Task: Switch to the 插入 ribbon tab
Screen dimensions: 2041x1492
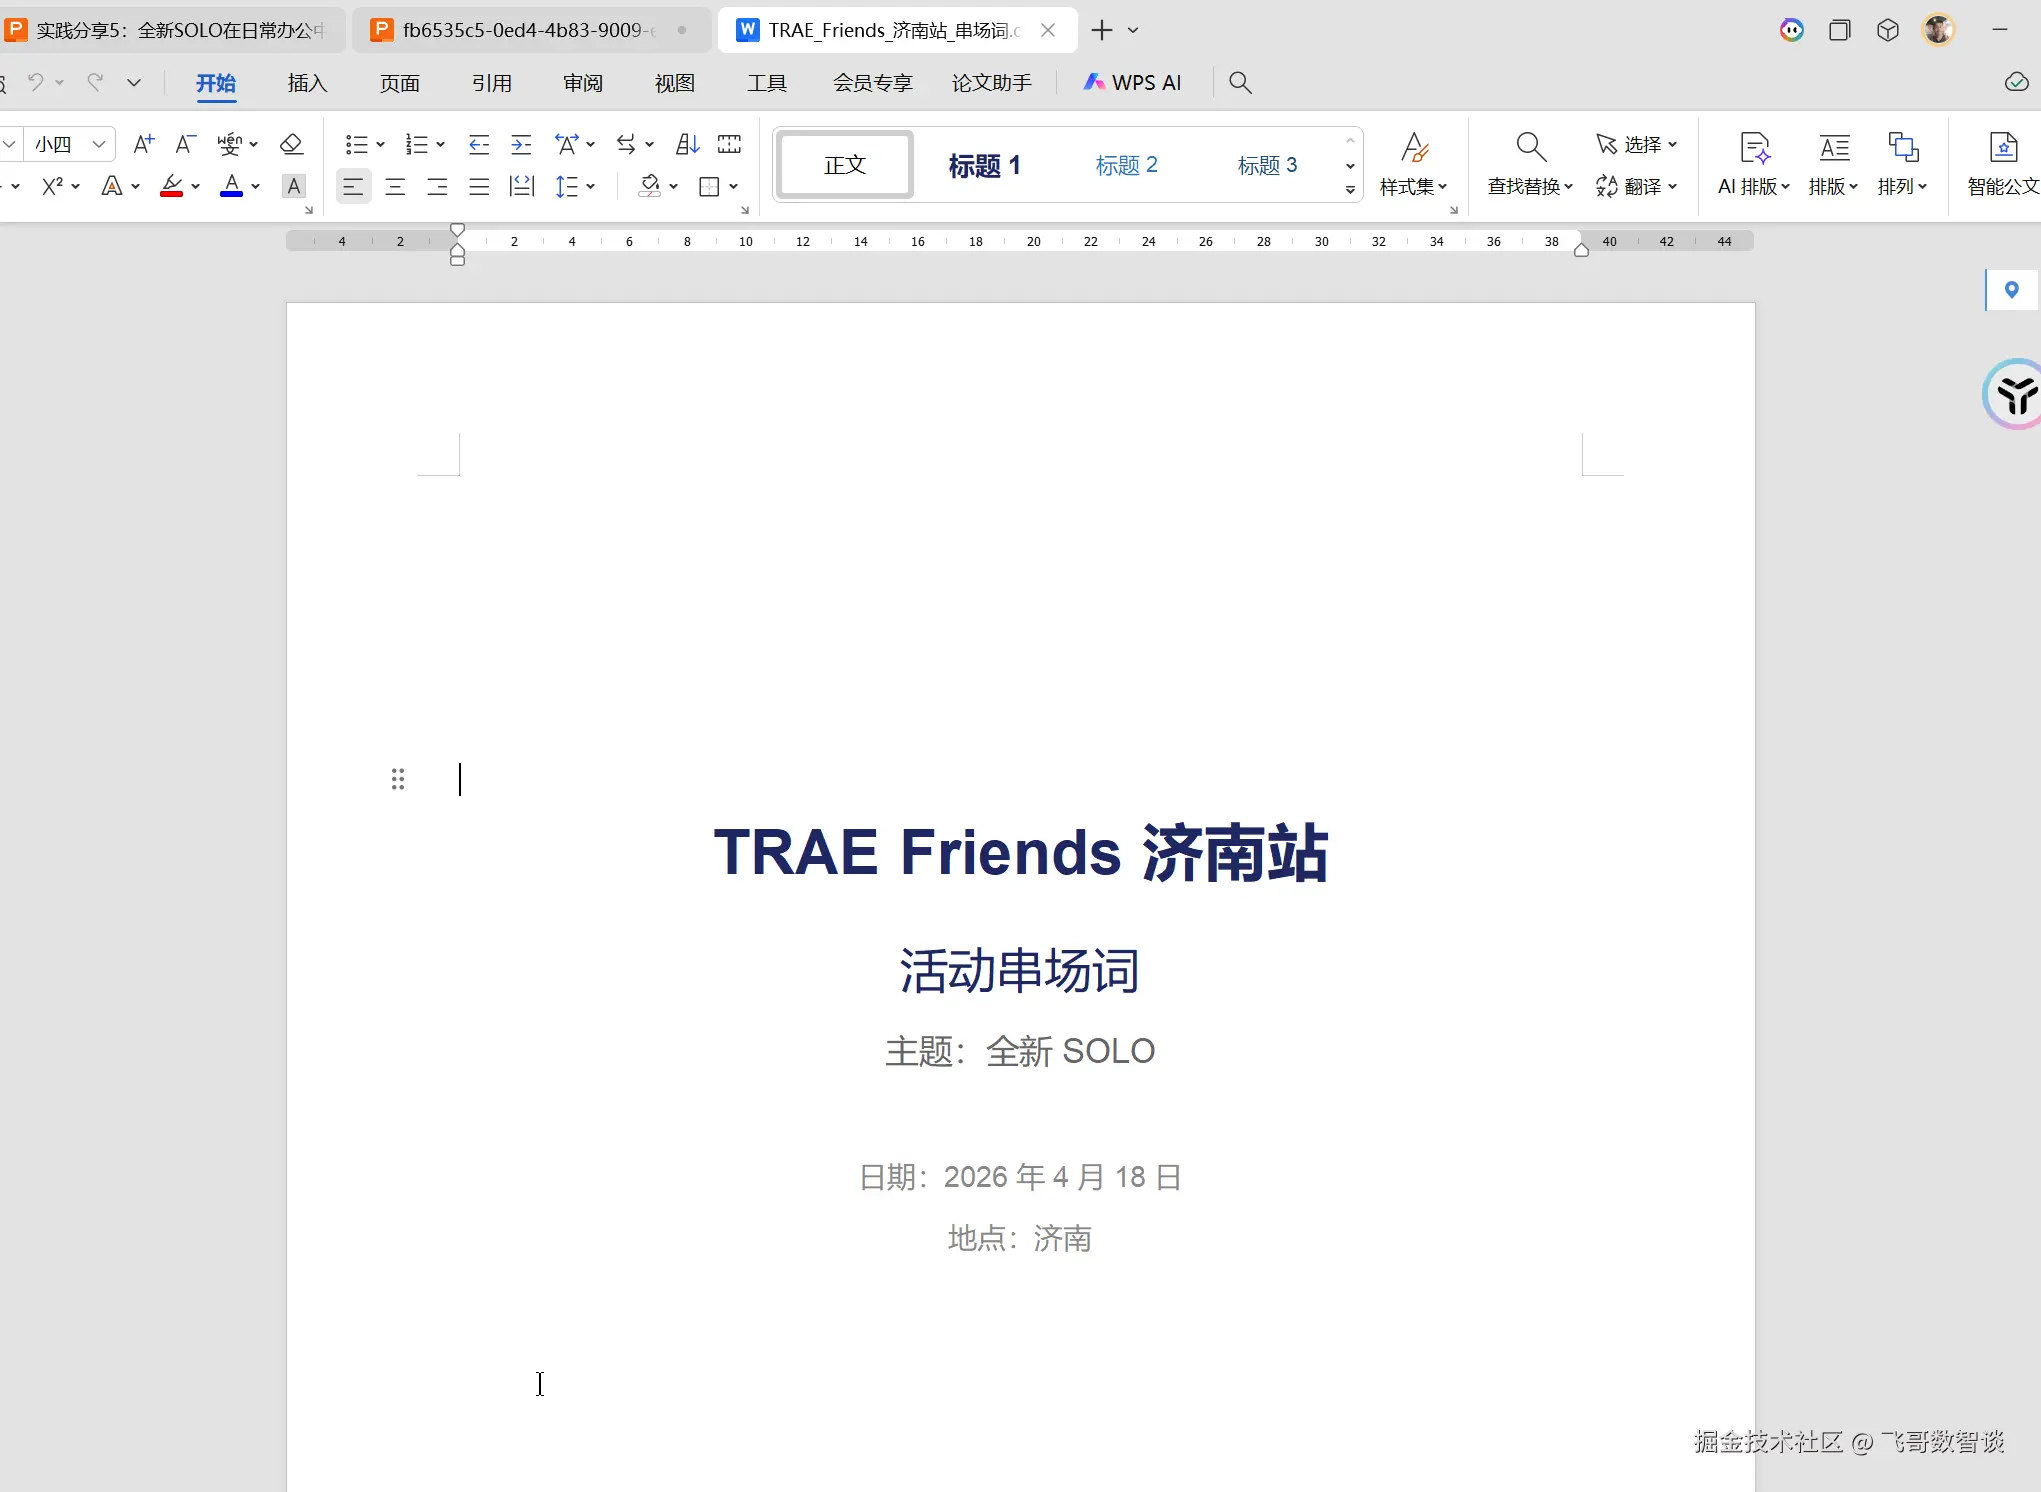Action: pos(307,83)
